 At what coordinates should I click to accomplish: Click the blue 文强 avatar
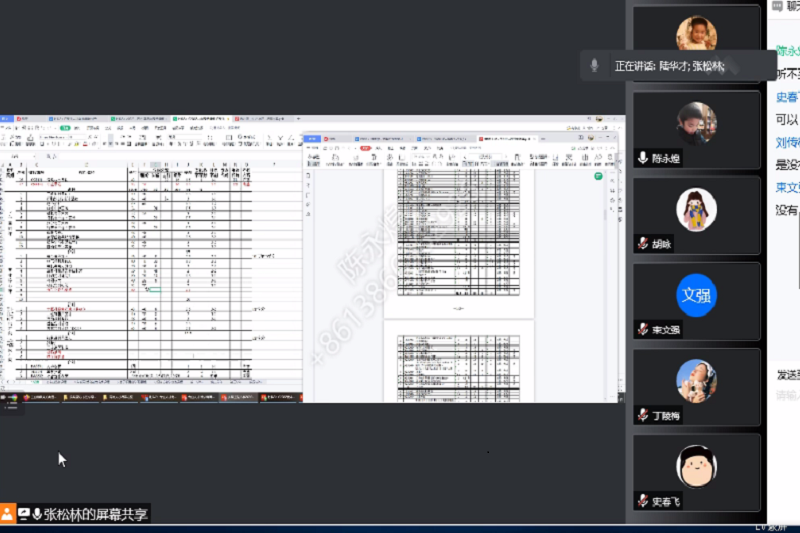[x=696, y=295]
